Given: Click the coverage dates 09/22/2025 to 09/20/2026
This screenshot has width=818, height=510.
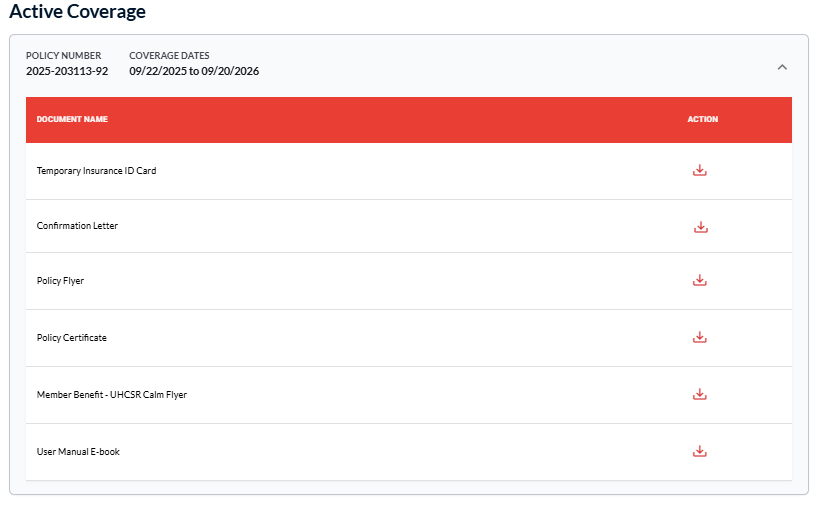Looking at the screenshot, I should [x=194, y=71].
